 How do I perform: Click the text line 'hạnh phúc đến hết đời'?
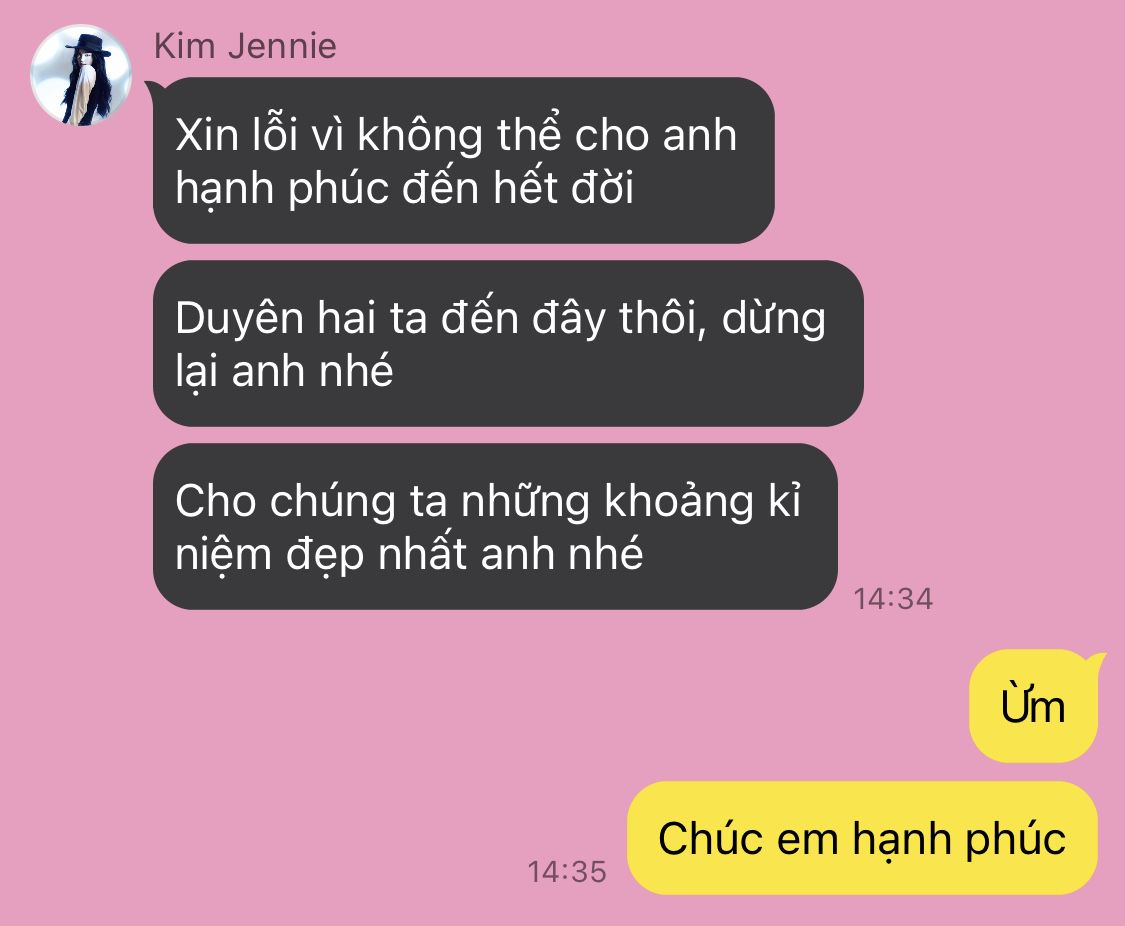pyautogui.click(x=405, y=188)
